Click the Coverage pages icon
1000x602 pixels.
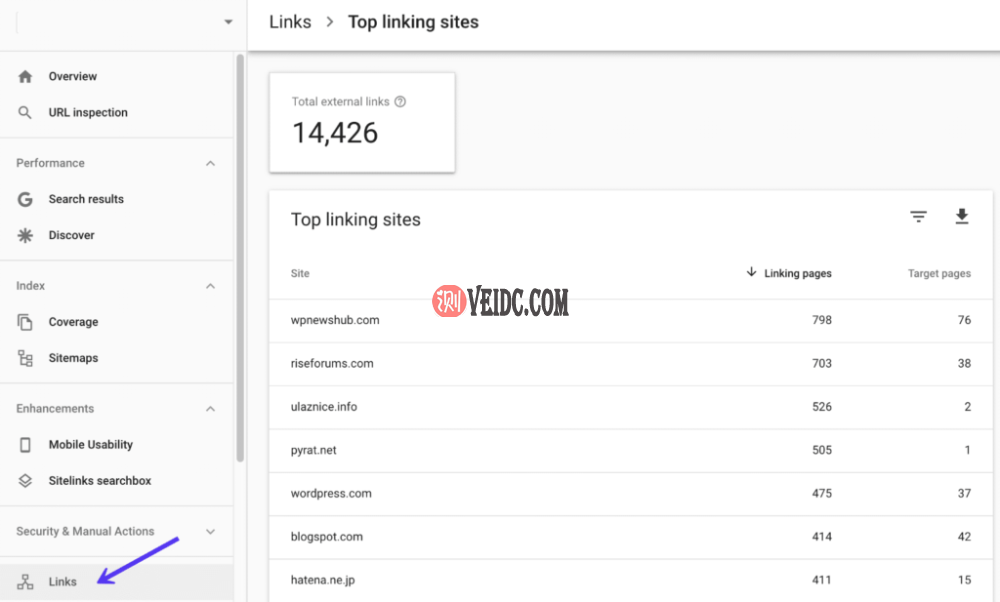26,322
